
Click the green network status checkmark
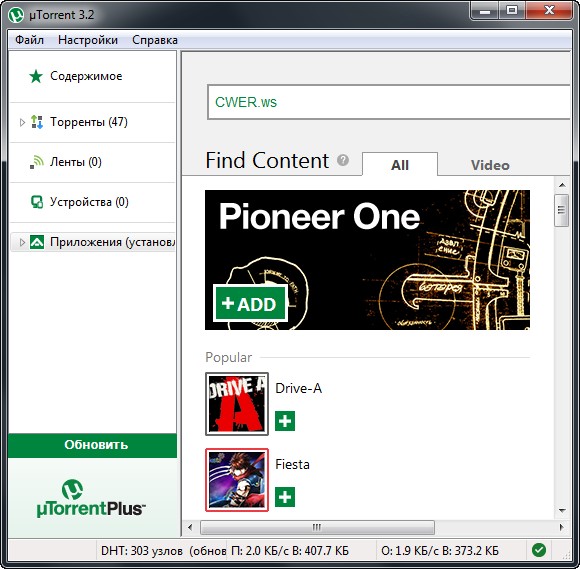click(539, 550)
